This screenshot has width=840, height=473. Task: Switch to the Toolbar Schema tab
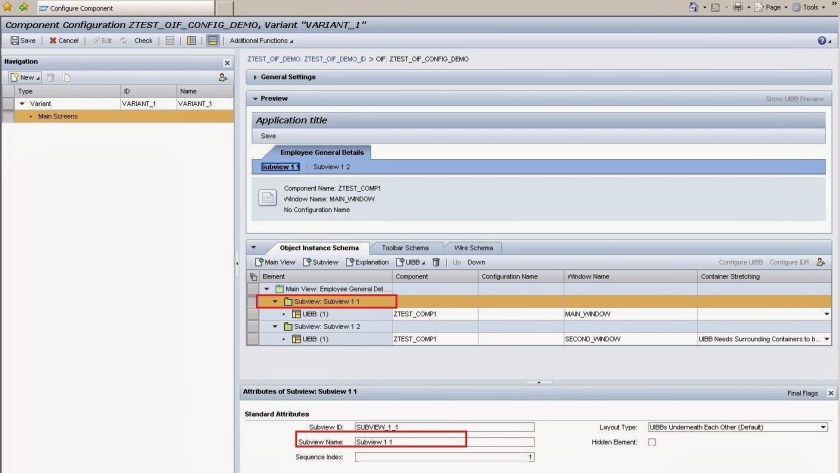click(x=405, y=247)
